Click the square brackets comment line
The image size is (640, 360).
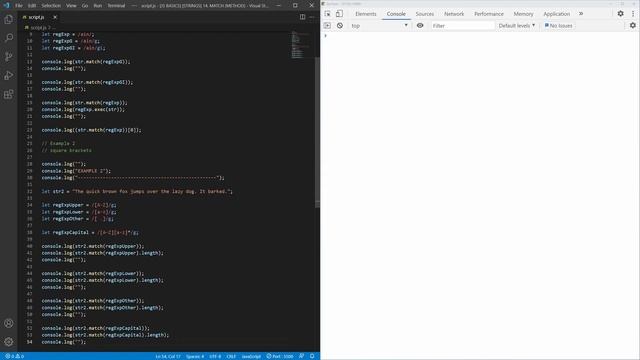point(66,150)
